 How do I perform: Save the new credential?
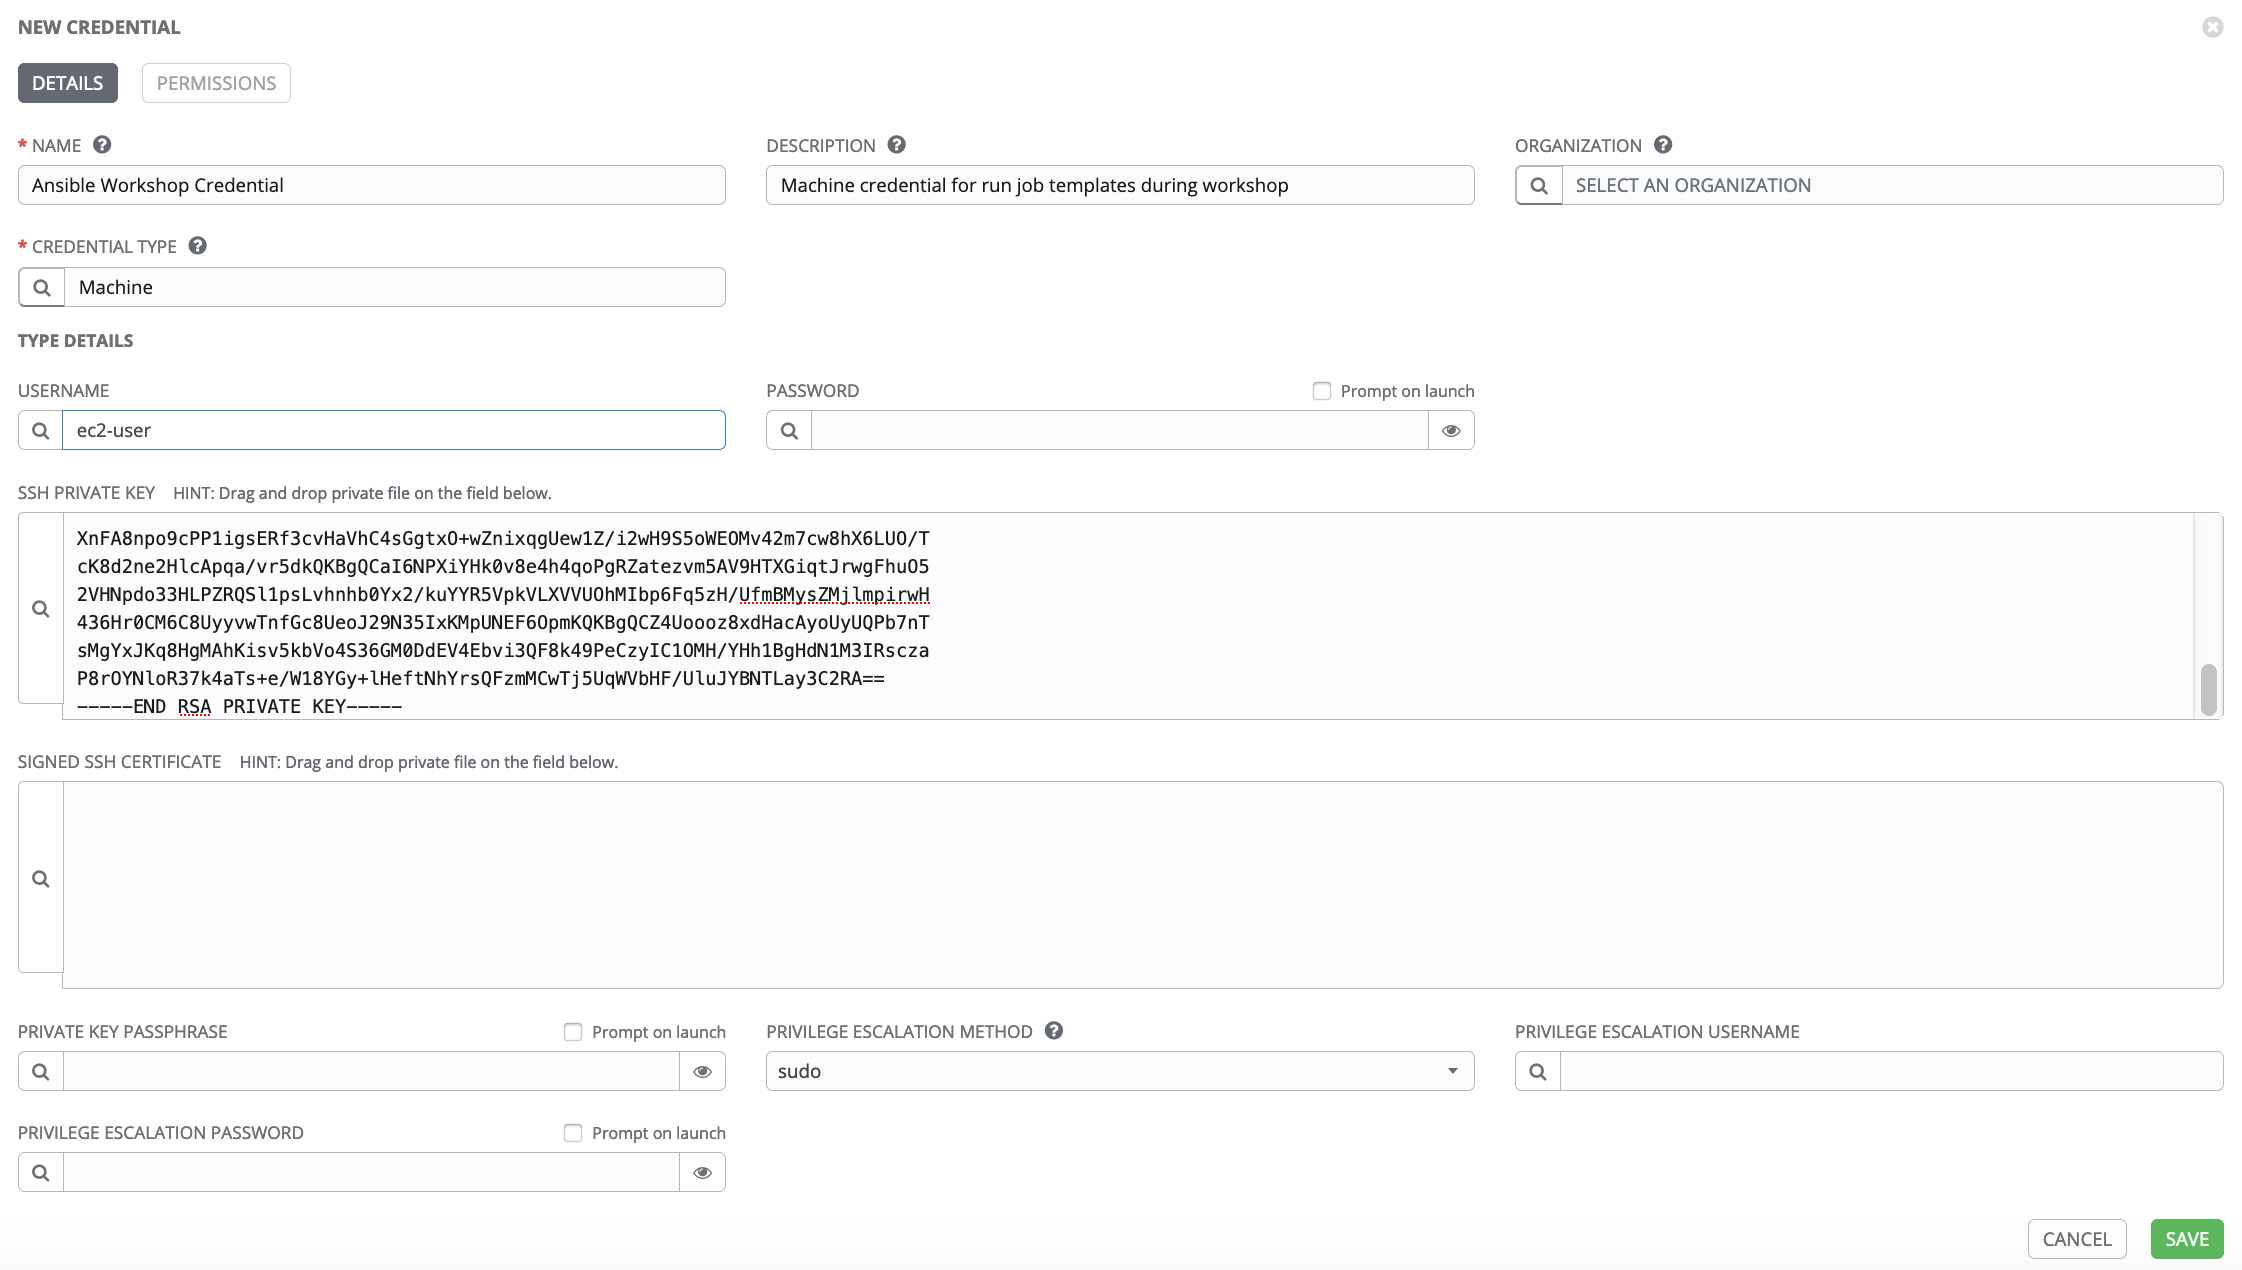pos(2187,1239)
